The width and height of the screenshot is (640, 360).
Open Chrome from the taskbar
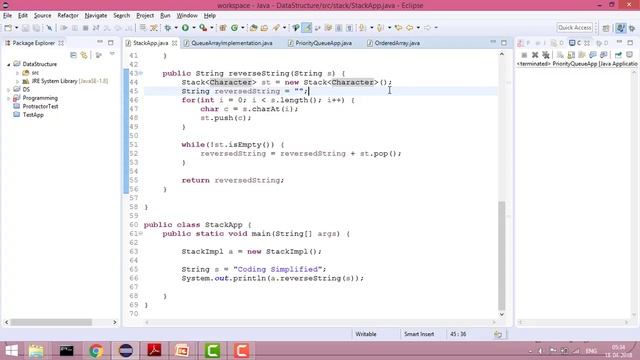click(96, 351)
